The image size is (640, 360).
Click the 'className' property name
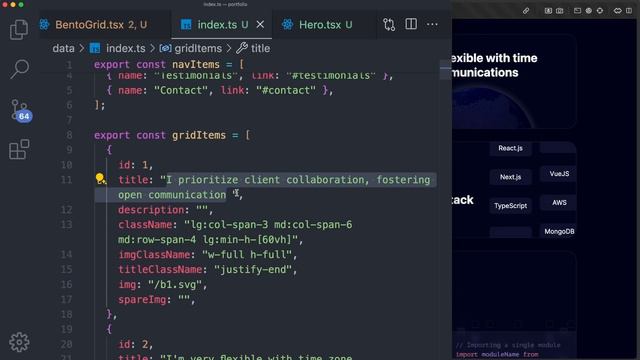click(x=145, y=225)
